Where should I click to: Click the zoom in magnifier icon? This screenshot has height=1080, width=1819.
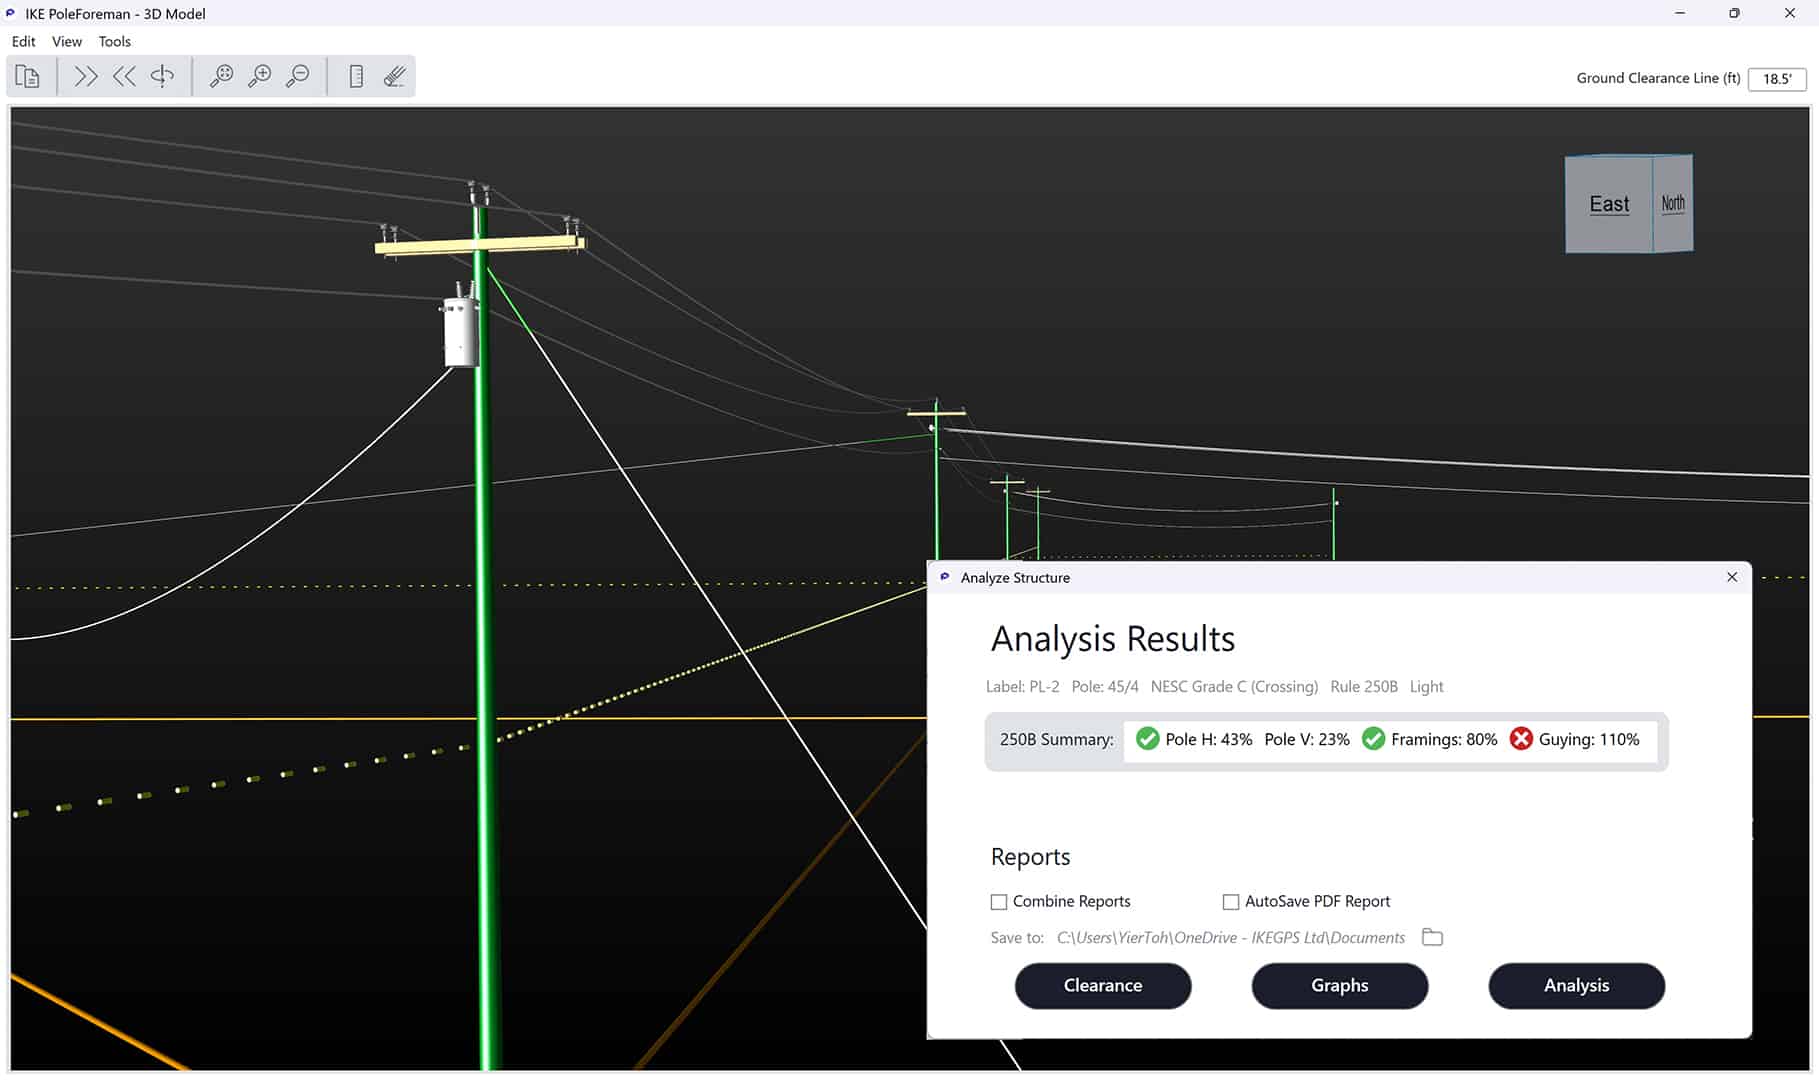tap(260, 77)
